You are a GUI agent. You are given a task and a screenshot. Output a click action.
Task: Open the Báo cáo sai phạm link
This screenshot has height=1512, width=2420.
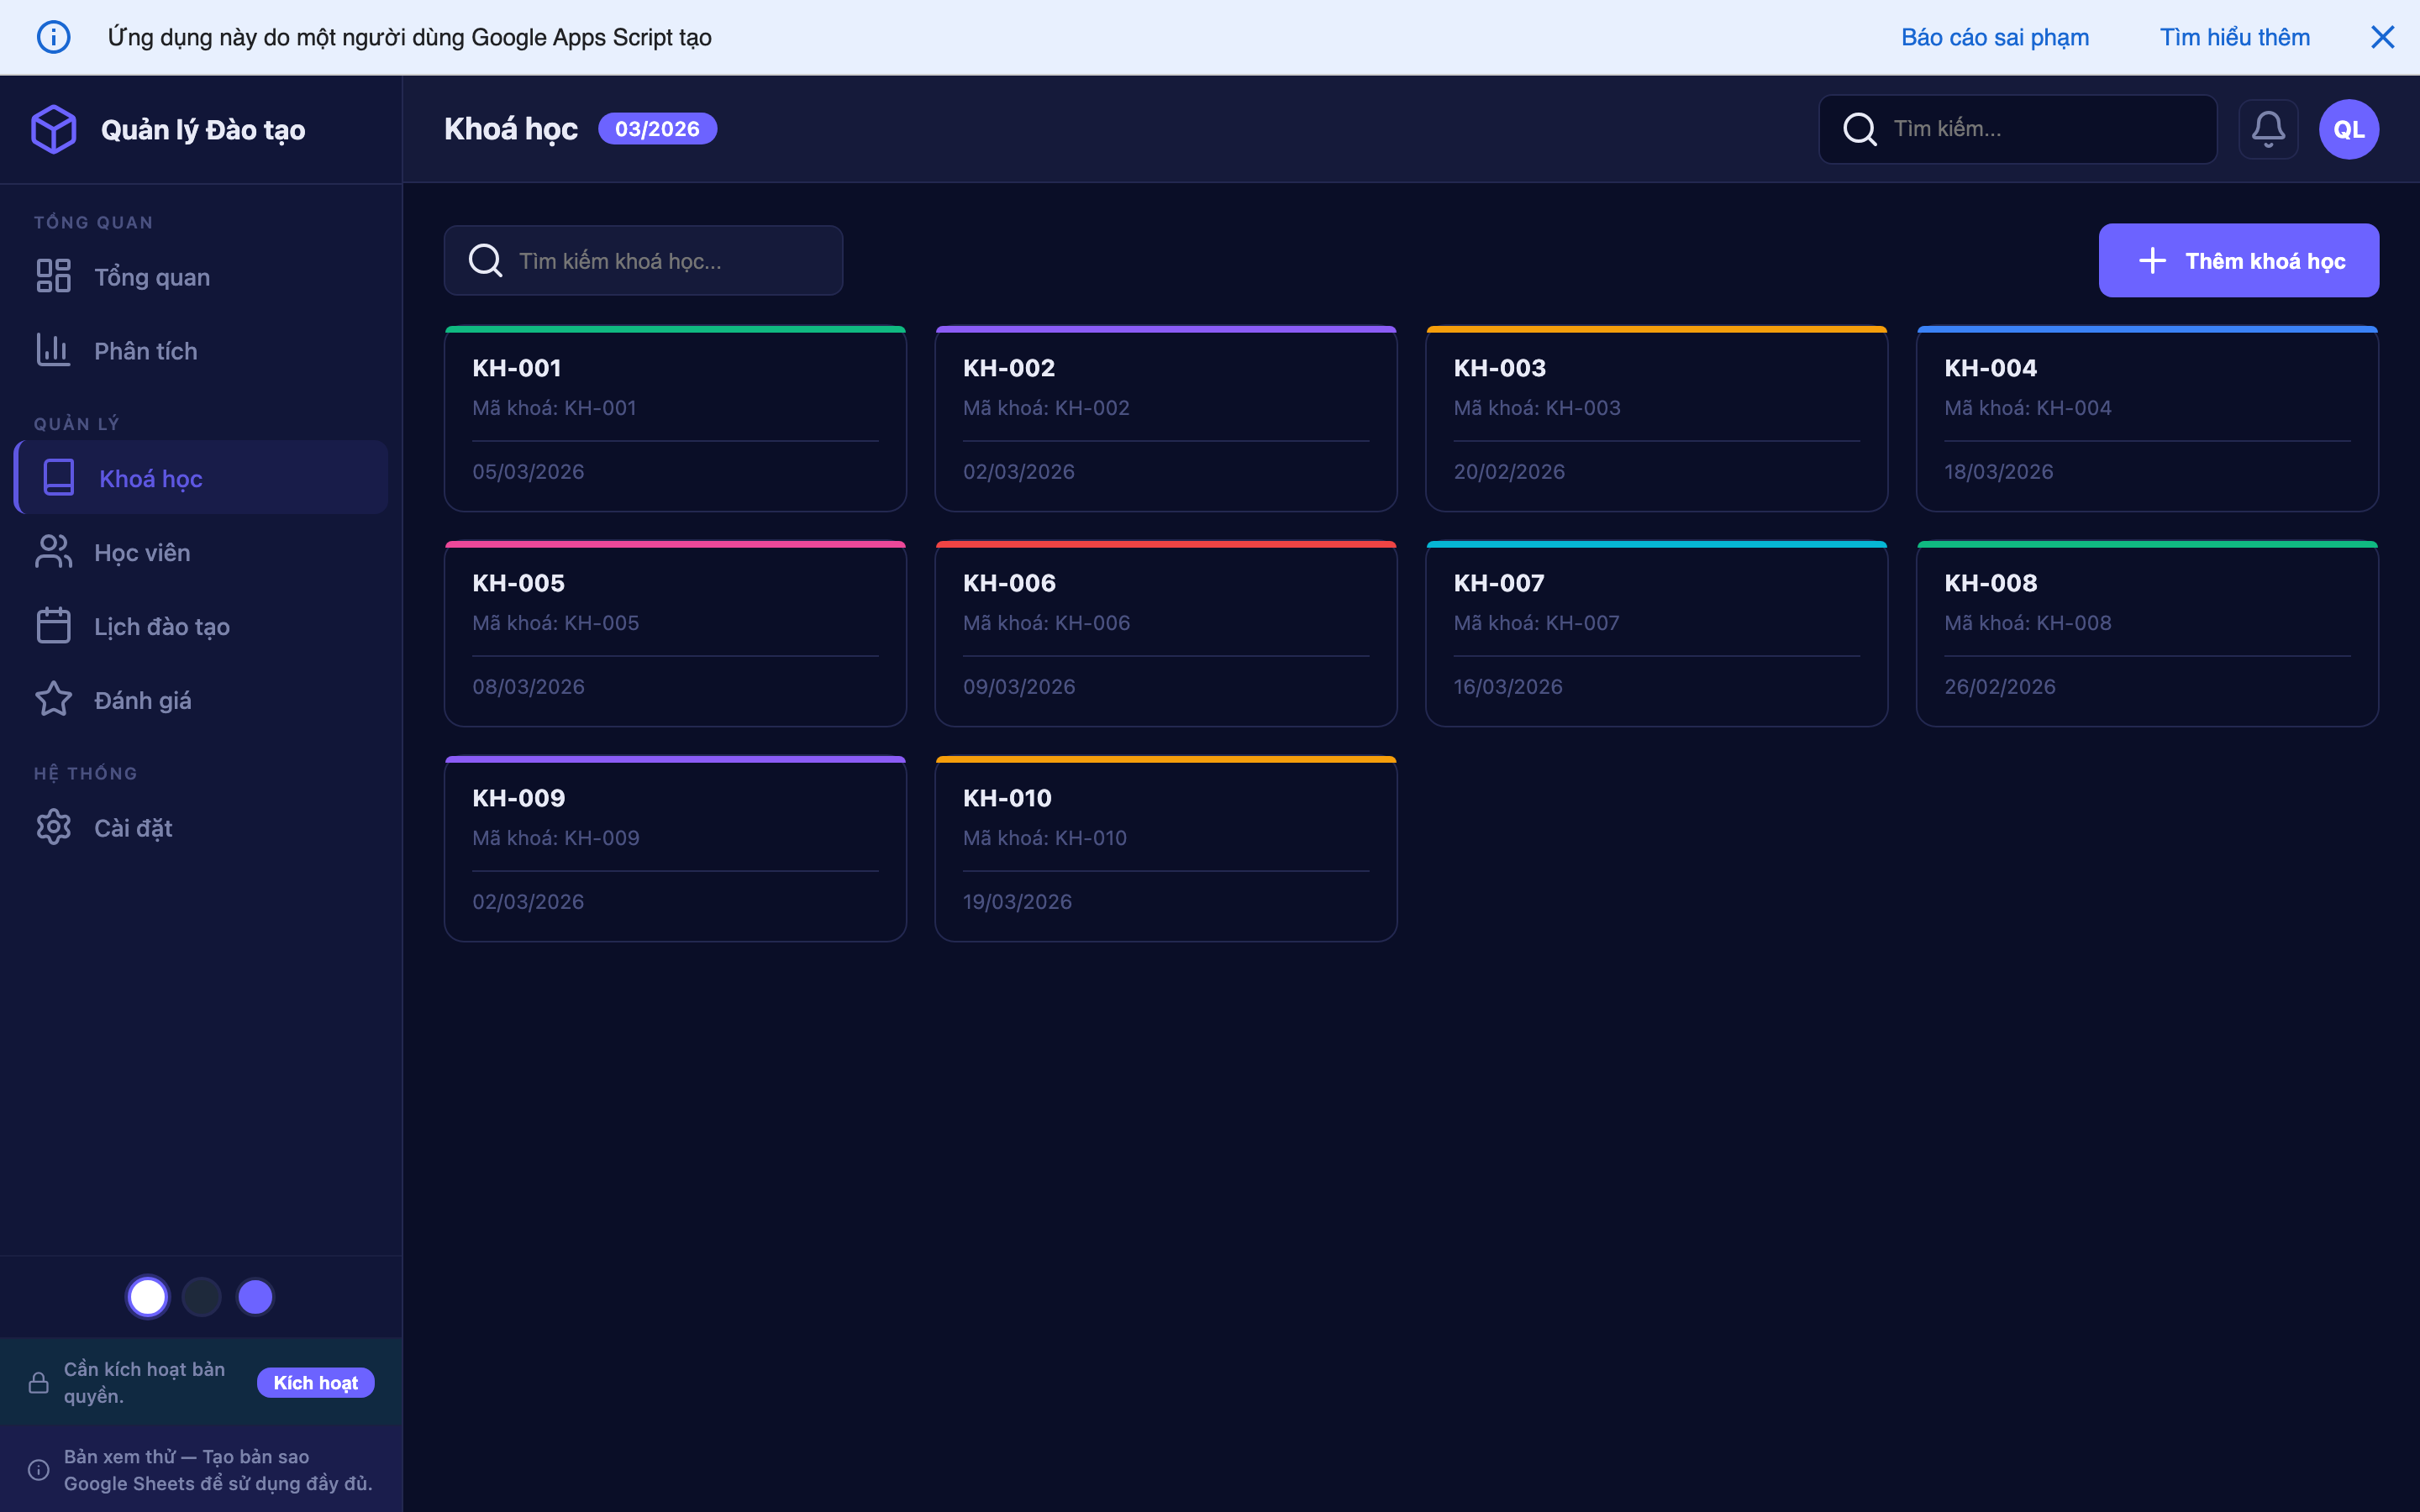pos(1994,37)
